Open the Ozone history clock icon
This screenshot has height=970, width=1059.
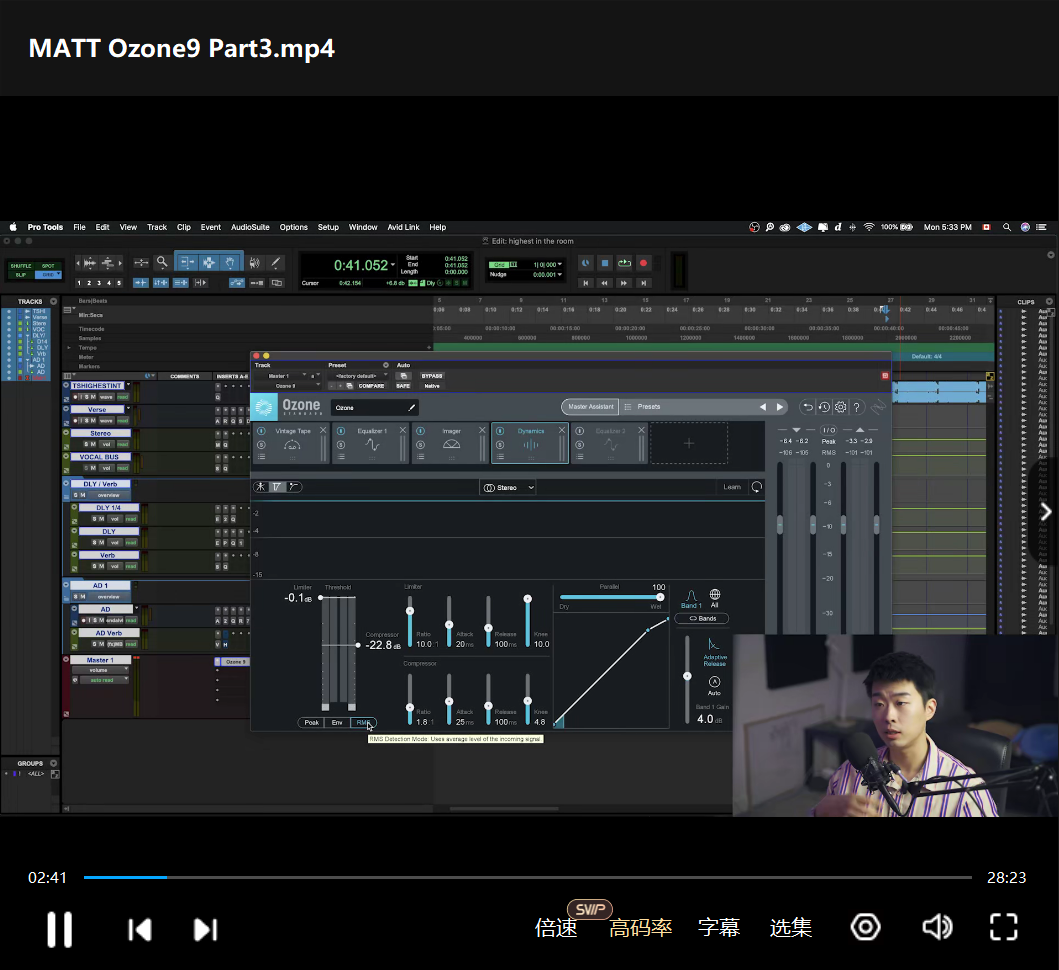[x=824, y=407]
